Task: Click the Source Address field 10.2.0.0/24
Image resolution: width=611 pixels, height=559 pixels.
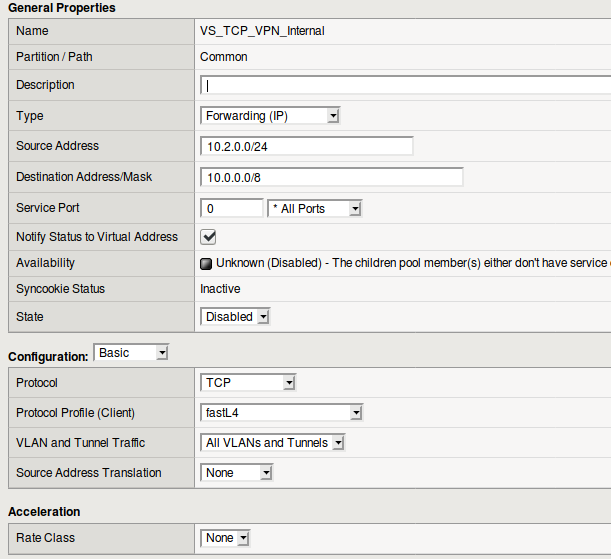Action: click(307, 146)
